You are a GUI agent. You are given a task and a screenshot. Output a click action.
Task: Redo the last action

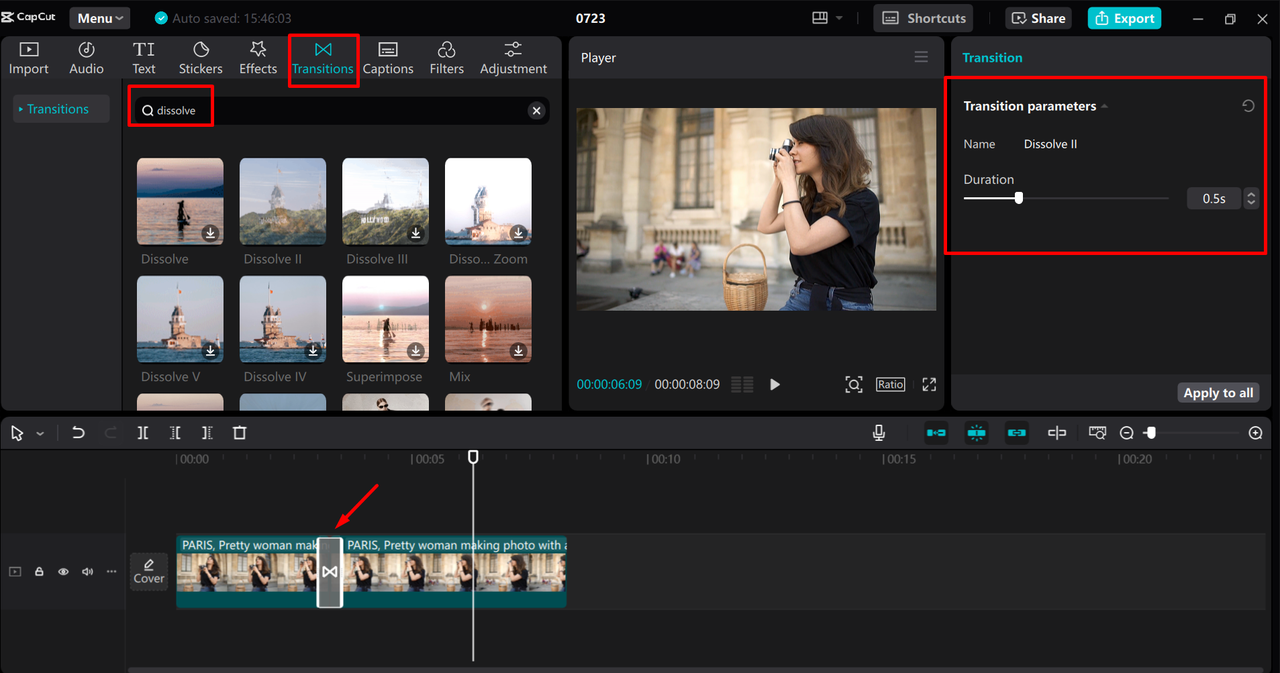coord(111,433)
